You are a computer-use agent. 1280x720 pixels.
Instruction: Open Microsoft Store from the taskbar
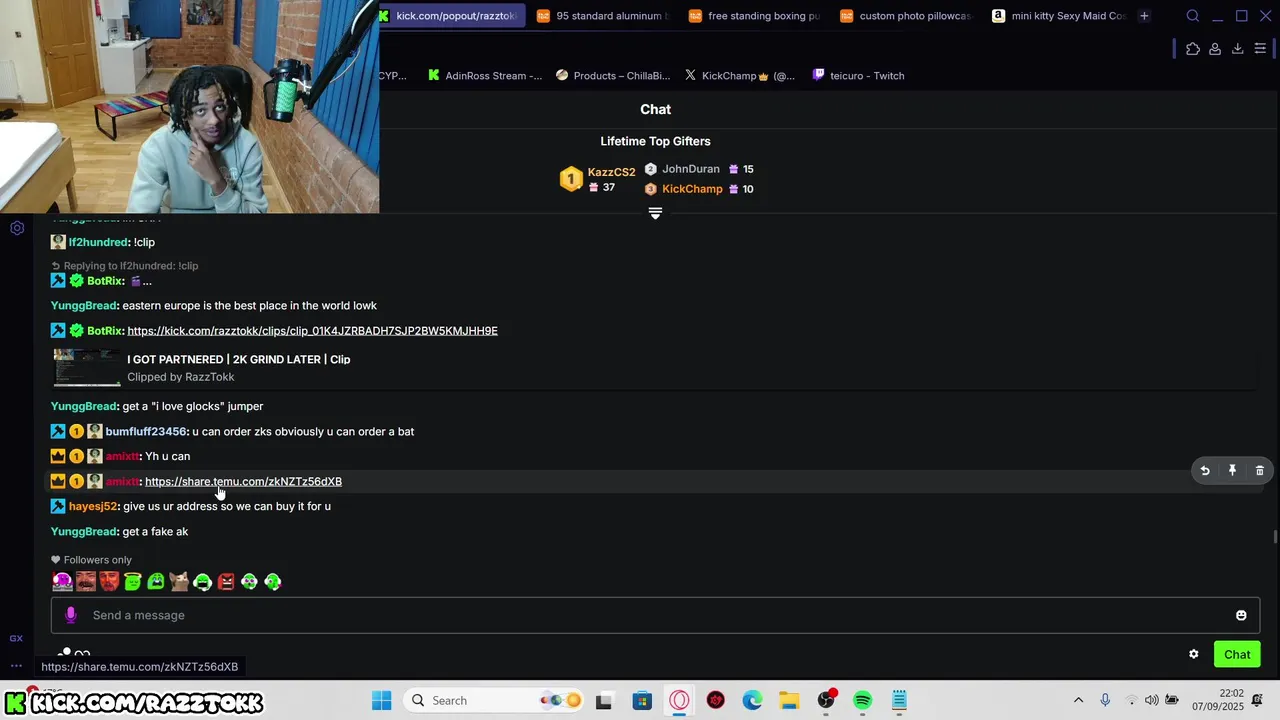(642, 700)
